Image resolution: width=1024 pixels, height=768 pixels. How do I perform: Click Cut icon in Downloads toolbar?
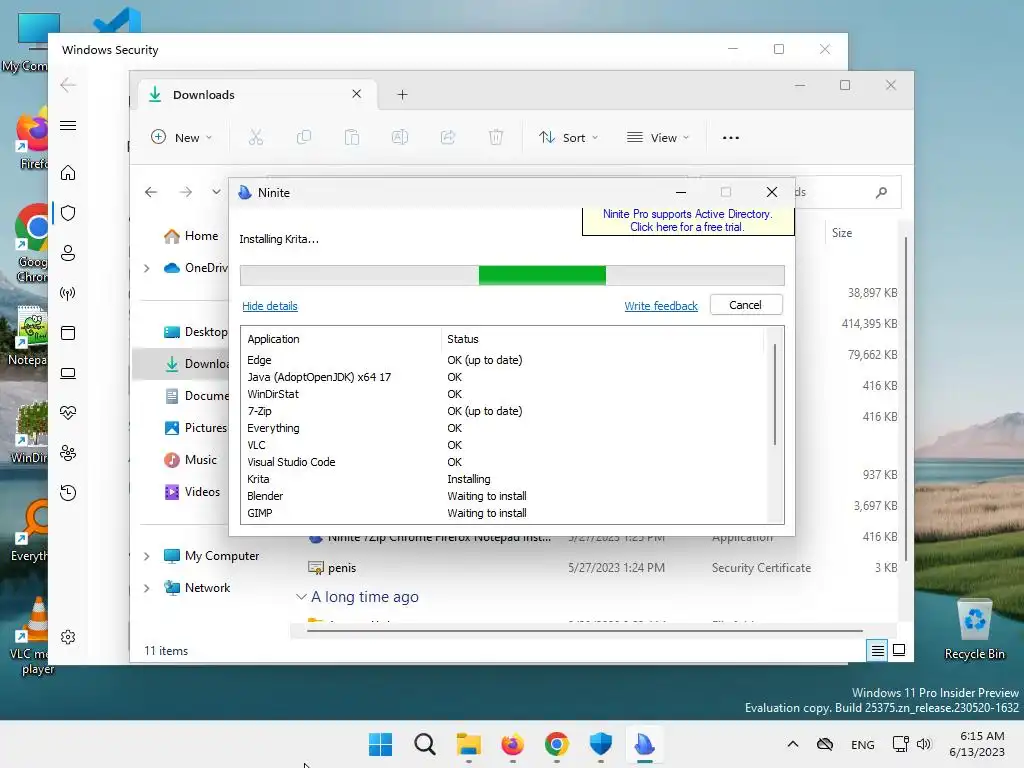[255, 137]
